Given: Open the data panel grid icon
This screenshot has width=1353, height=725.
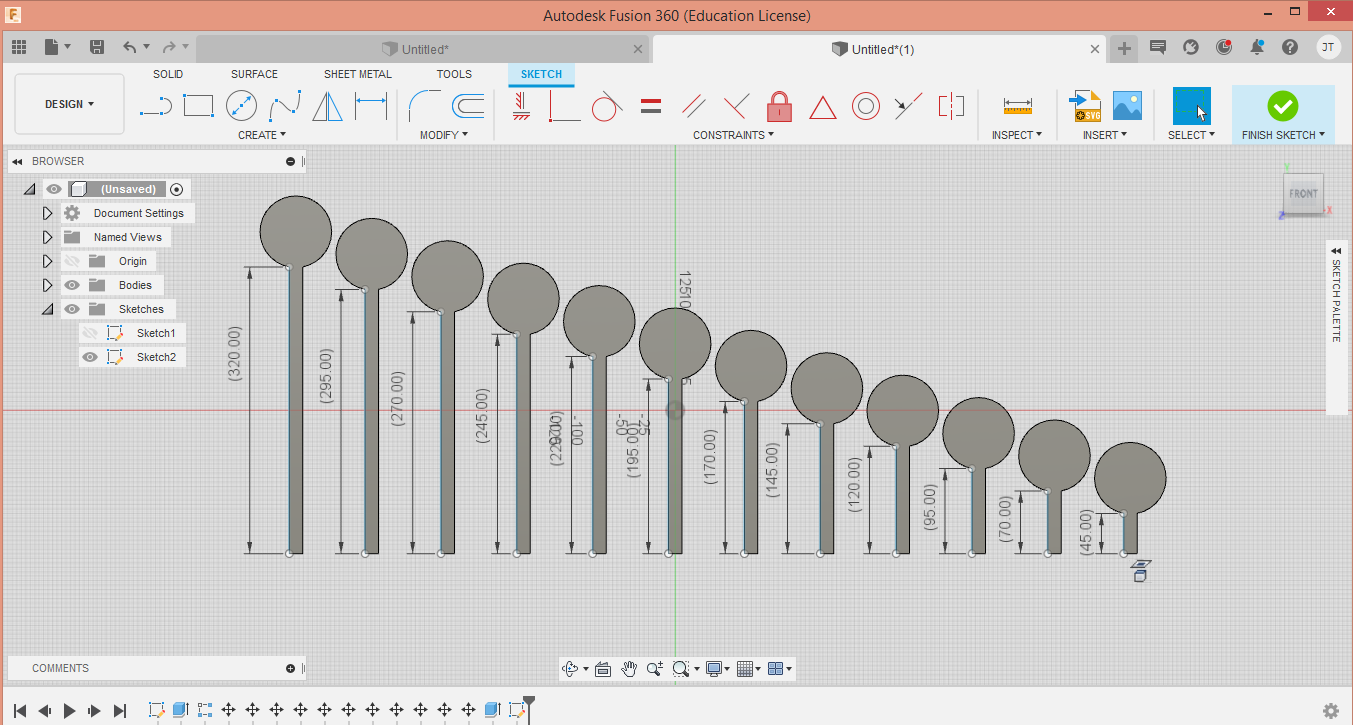Looking at the screenshot, I should pos(19,47).
